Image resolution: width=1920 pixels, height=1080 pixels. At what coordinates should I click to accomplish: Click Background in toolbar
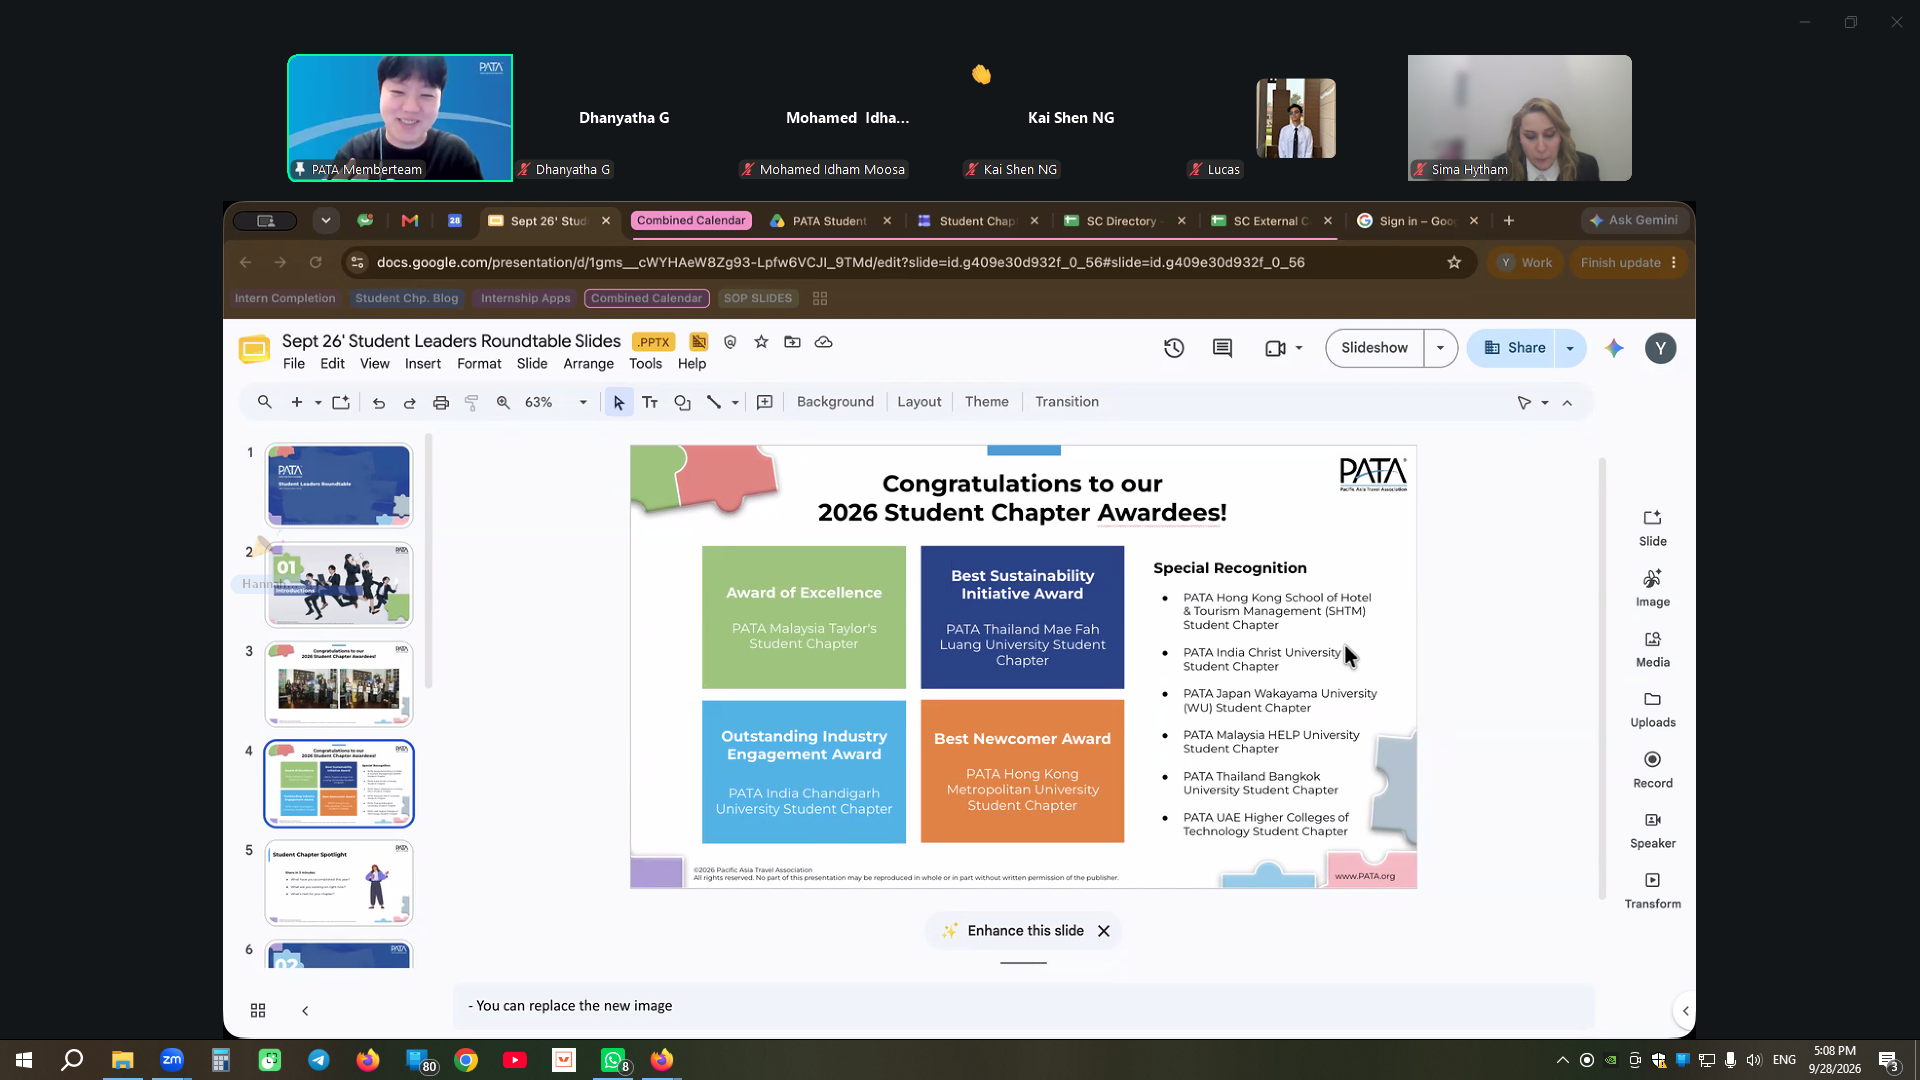tap(835, 402)
